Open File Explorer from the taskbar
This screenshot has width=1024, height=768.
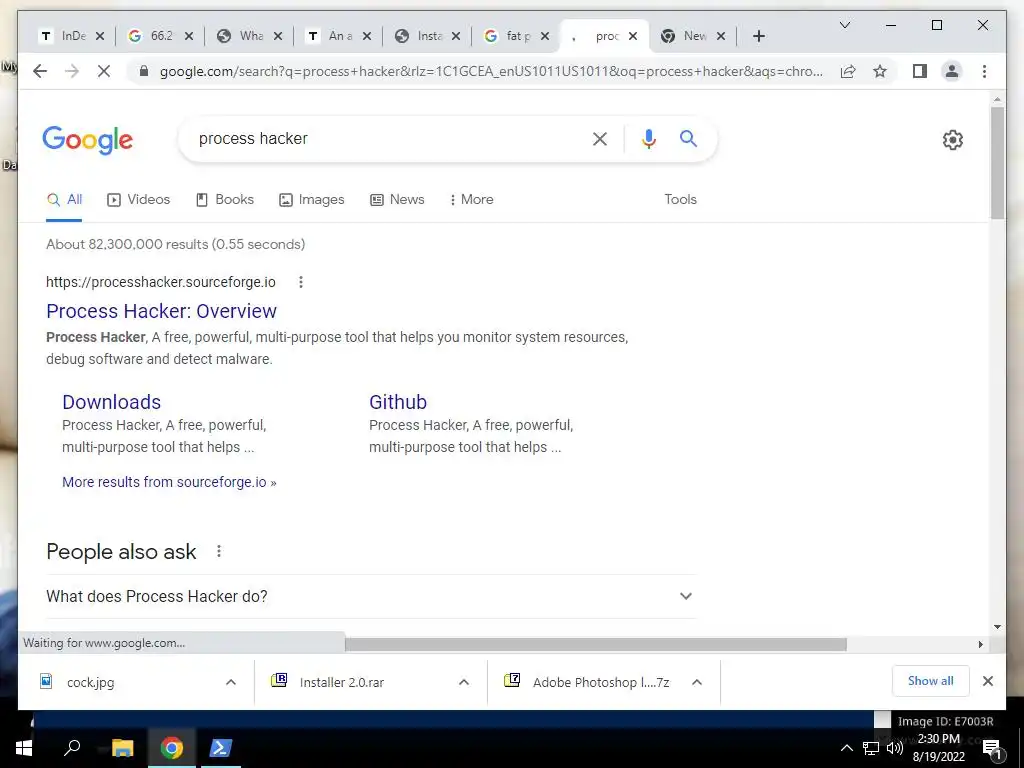point(122,748)
